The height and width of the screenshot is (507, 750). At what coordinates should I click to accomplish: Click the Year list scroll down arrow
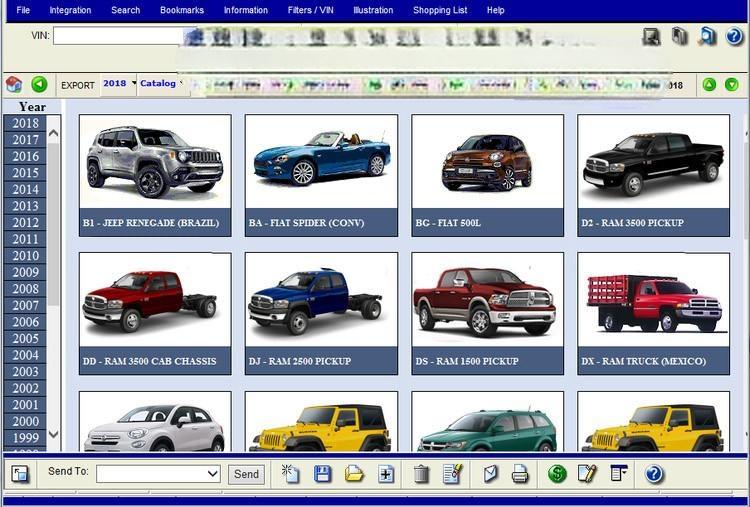point(54,435)
